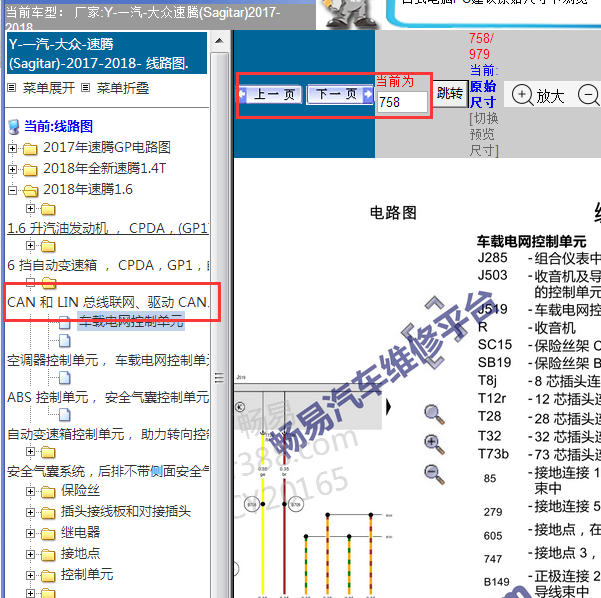601x598 pixels.
Task: Go to next page with 下一页 button
Action: (x=340, y=94)
